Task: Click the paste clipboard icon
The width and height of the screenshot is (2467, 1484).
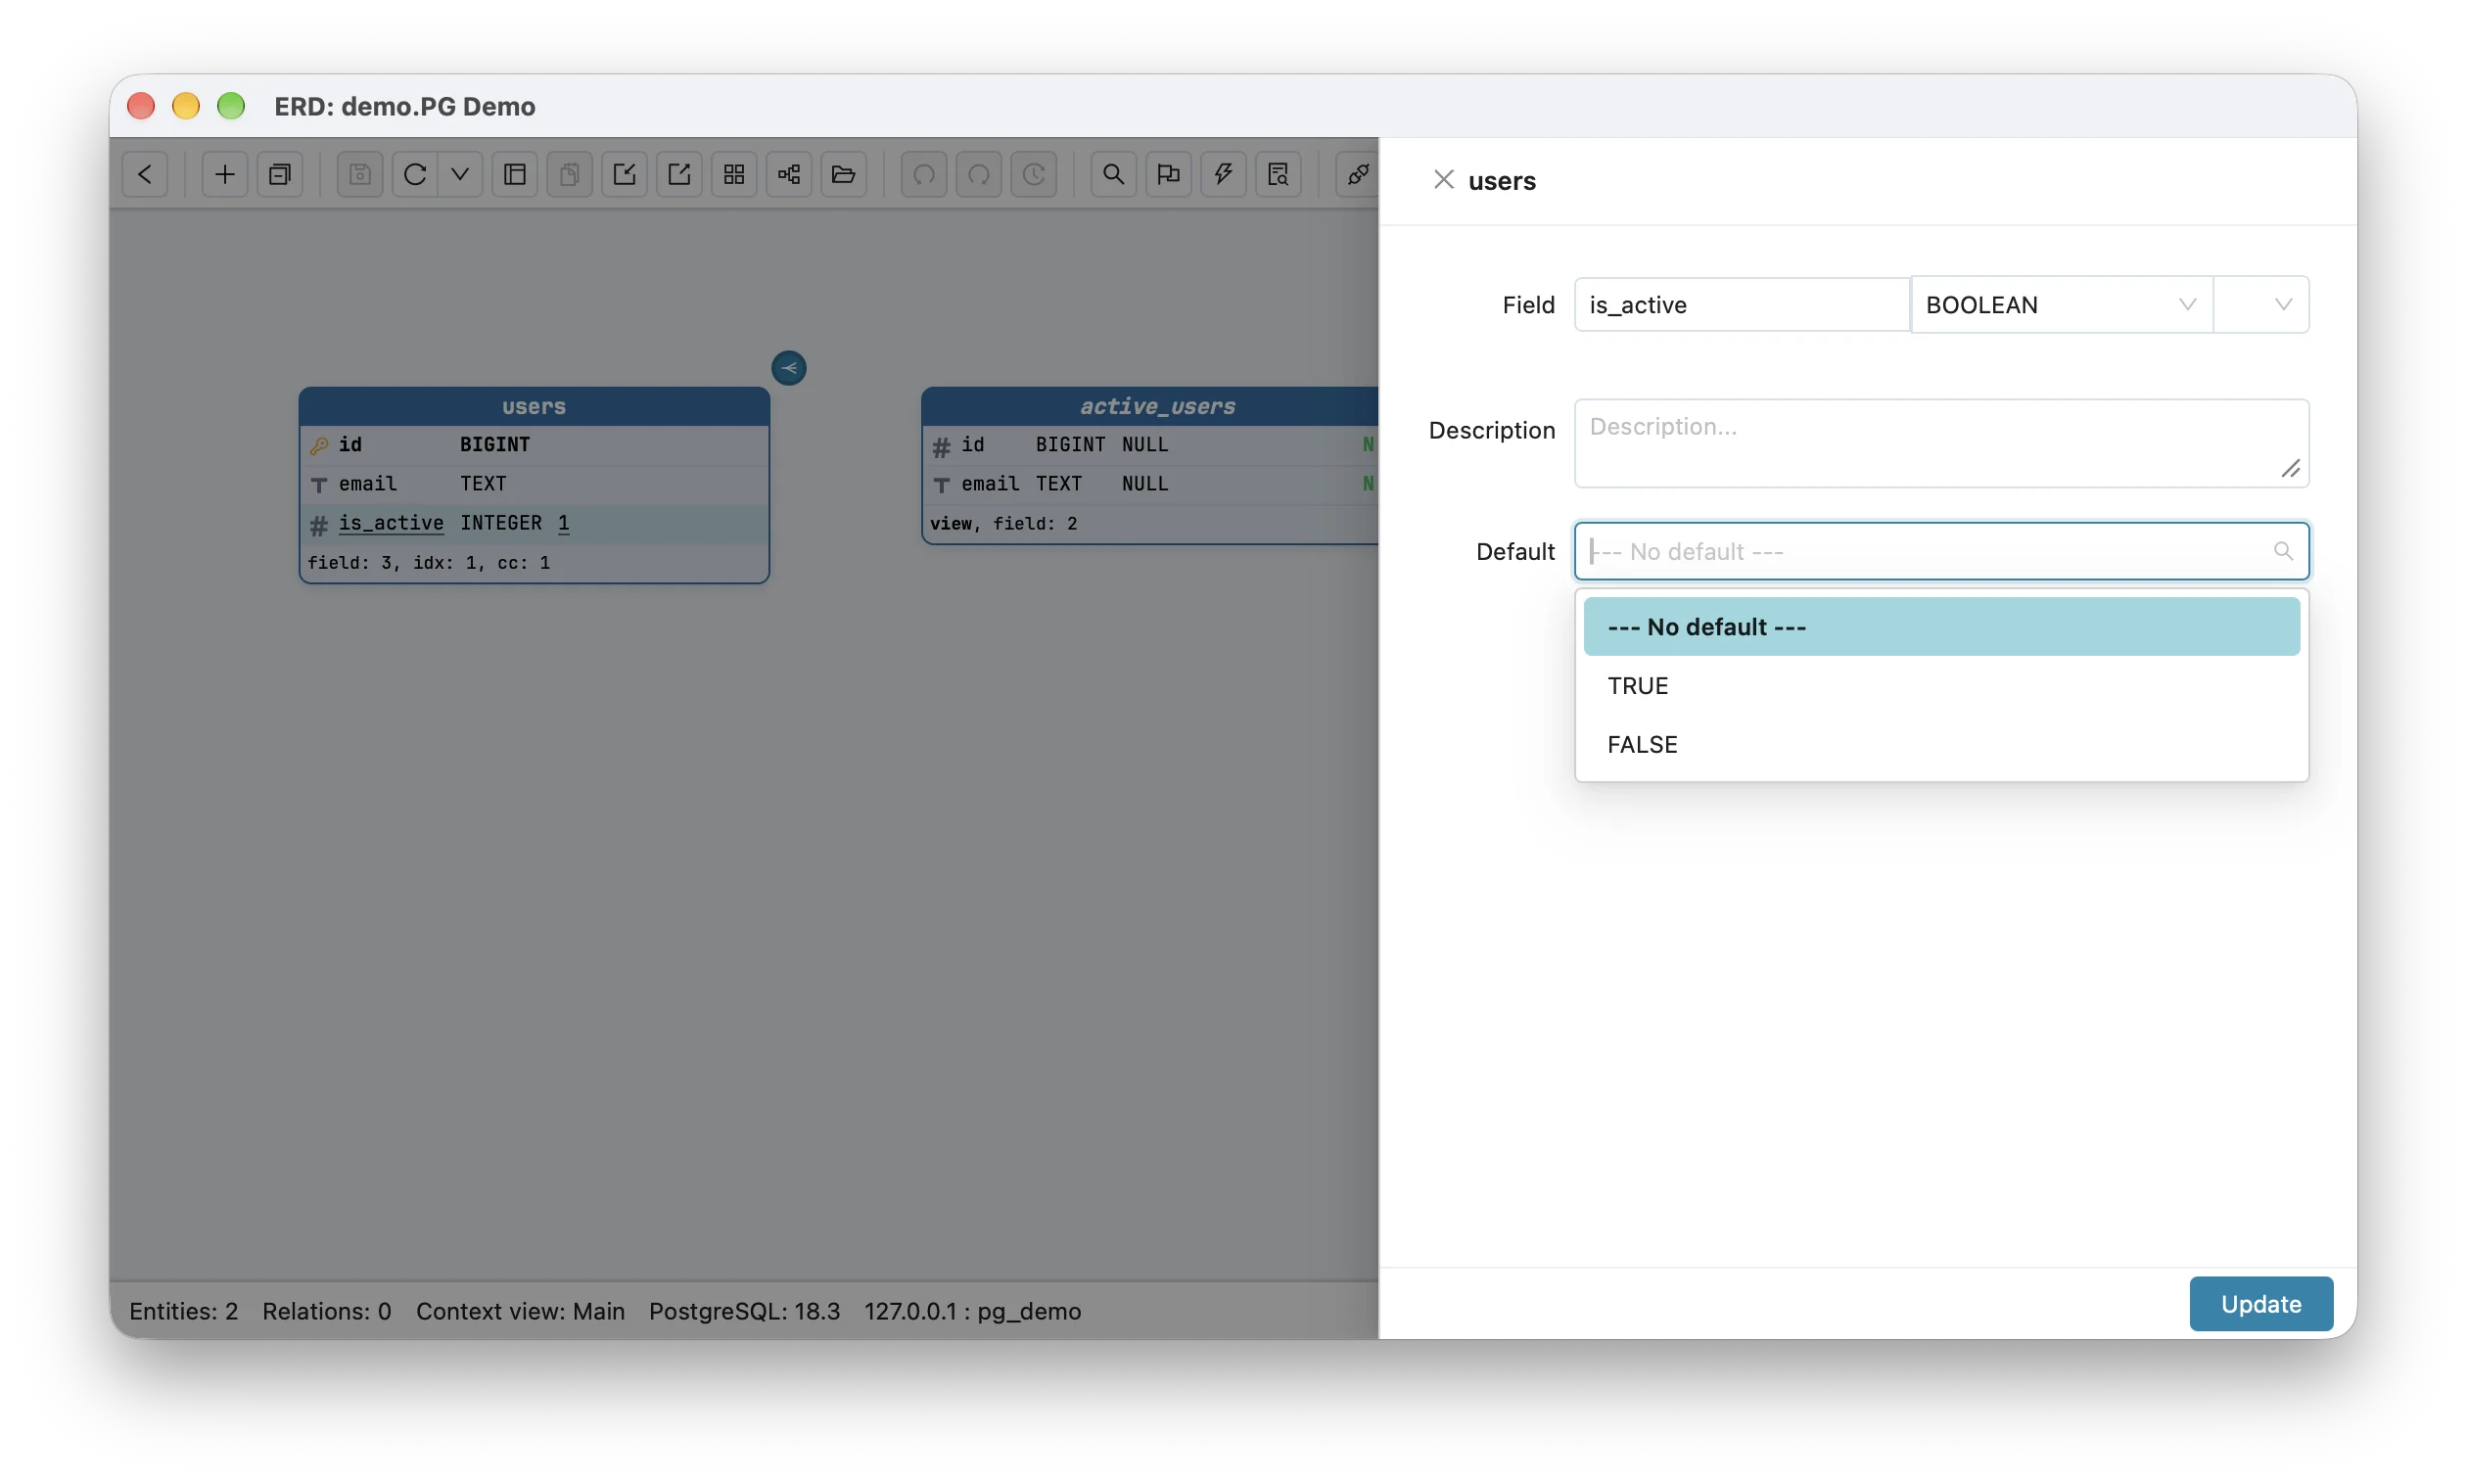Action: click(x=569, y=174)
